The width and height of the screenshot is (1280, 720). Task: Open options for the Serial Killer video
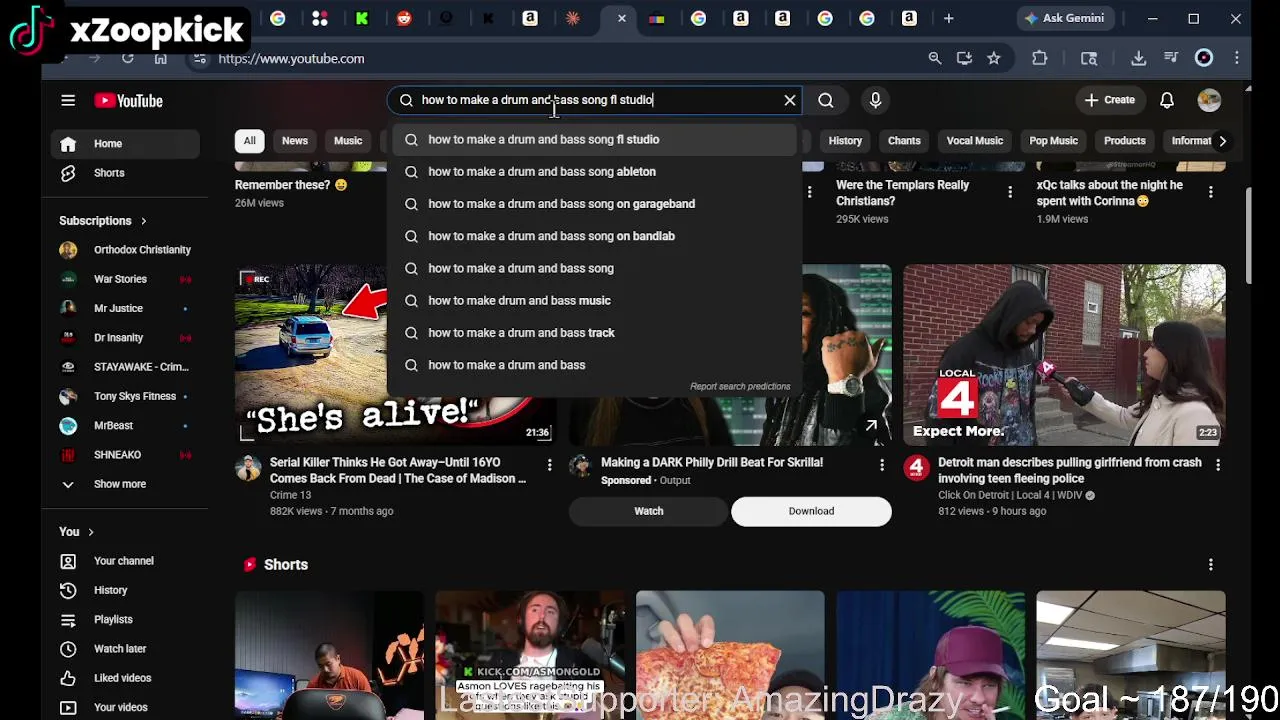point(549,465)
